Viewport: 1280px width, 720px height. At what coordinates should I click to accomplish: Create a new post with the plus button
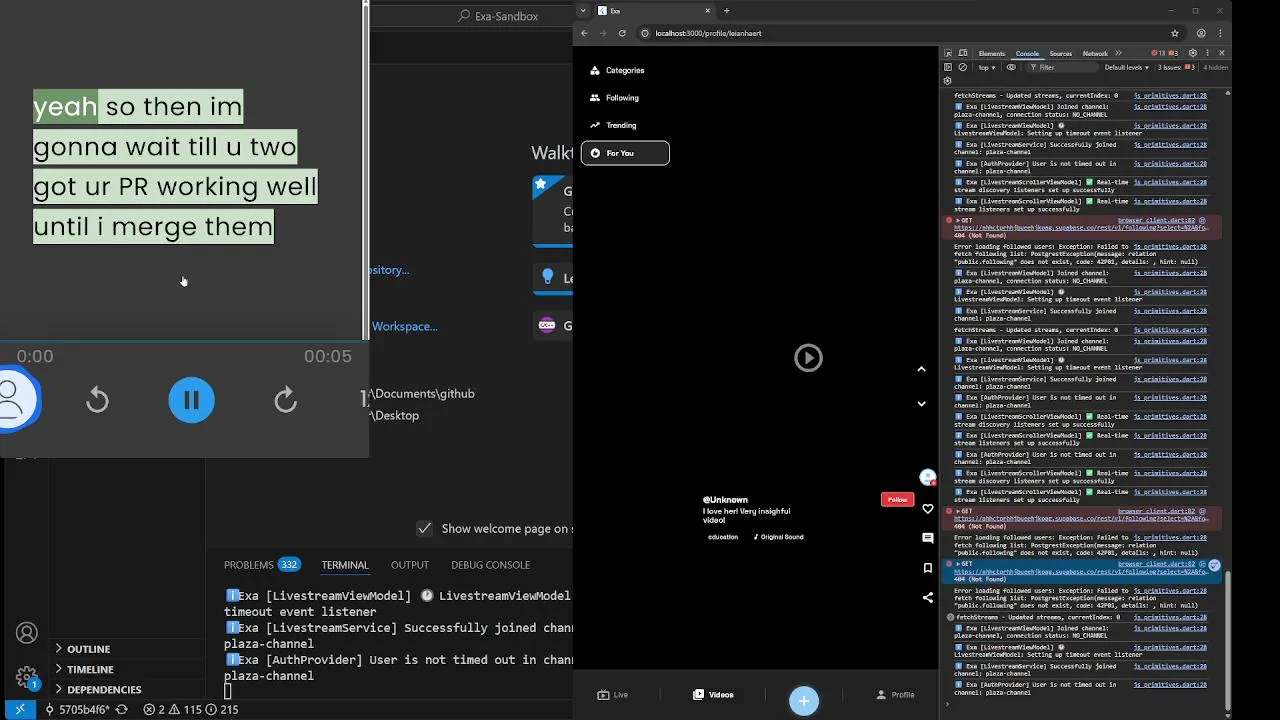click(803, 701)
